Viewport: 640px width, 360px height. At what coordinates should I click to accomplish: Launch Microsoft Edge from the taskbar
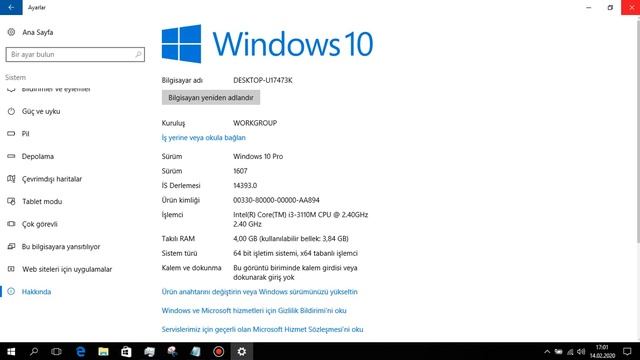80,351
